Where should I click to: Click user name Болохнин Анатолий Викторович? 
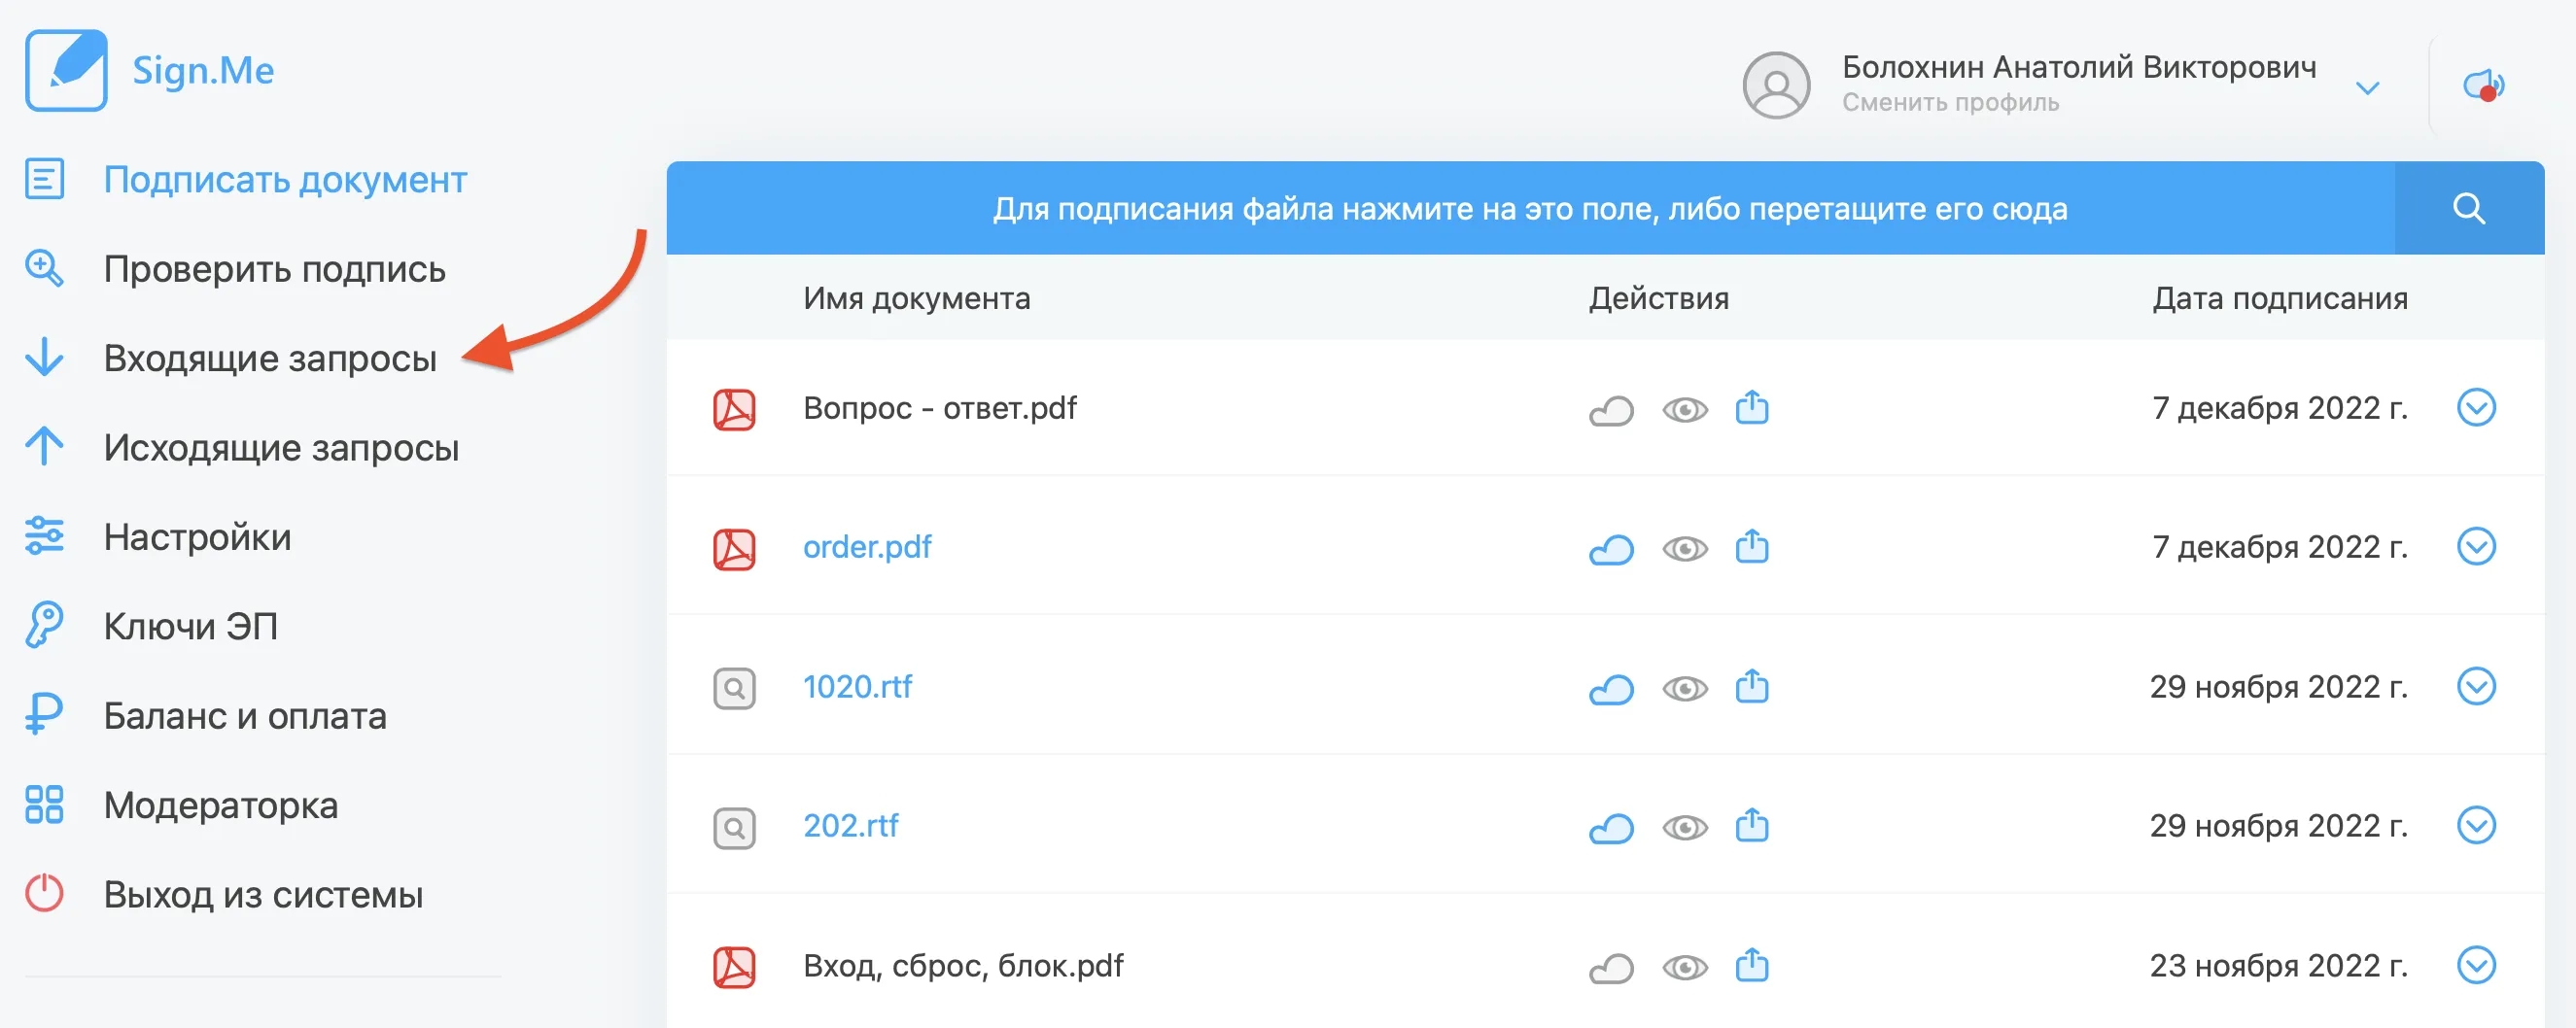2079,67
